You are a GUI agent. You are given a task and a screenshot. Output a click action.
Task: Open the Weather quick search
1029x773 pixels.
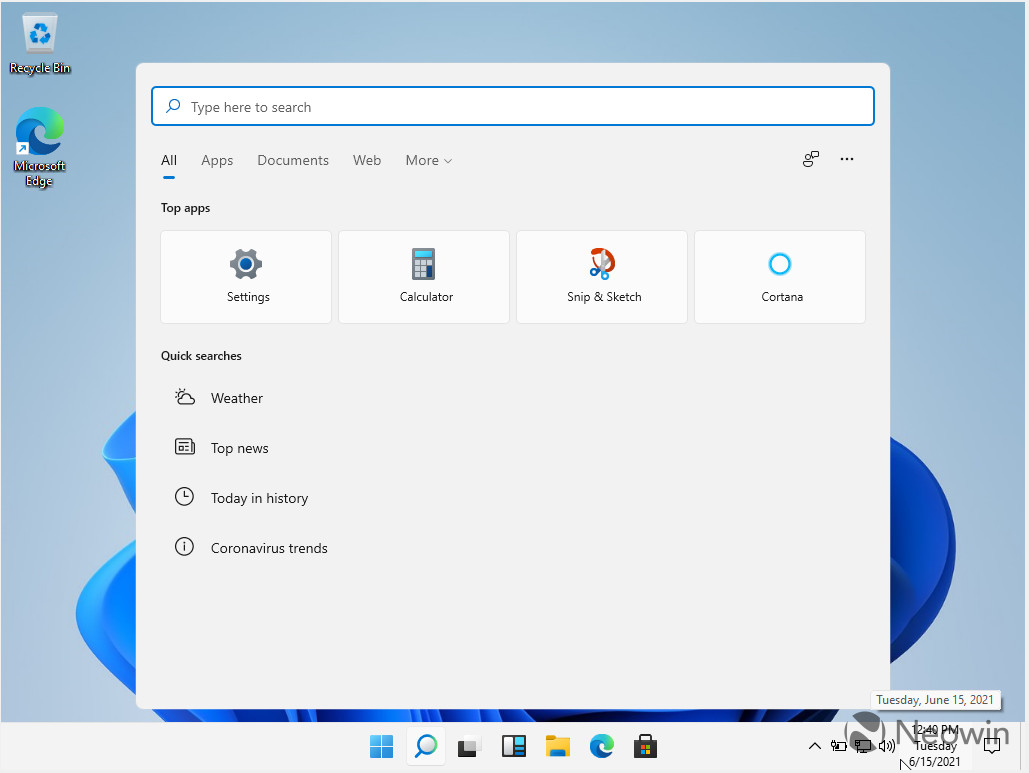point(237,398)
